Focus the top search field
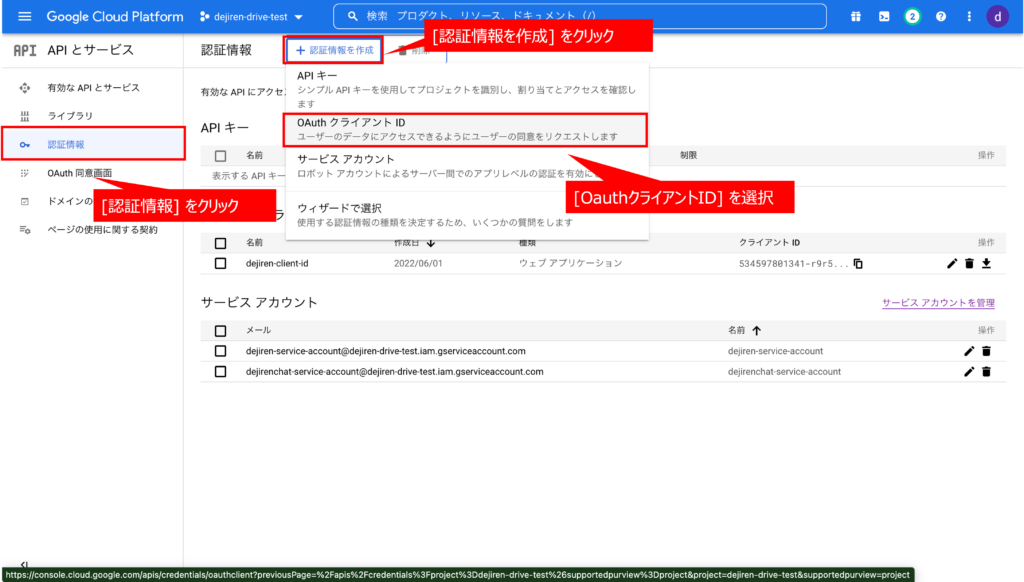 (x=580, y=16)
